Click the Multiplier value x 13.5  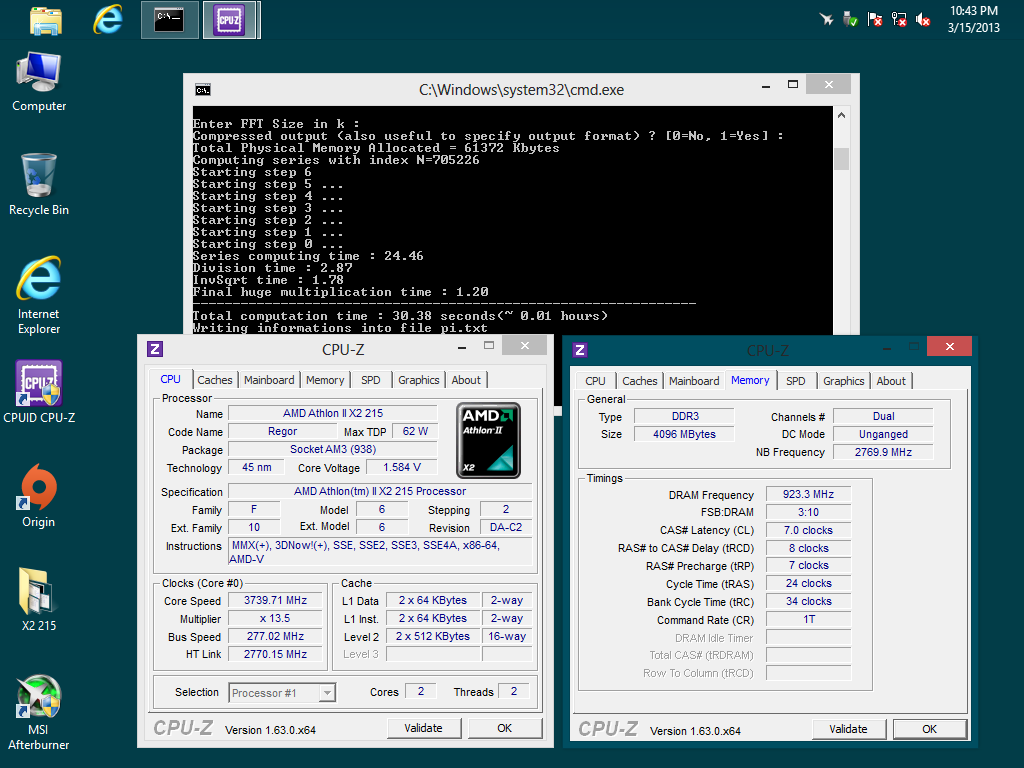[x=275, y=618]
